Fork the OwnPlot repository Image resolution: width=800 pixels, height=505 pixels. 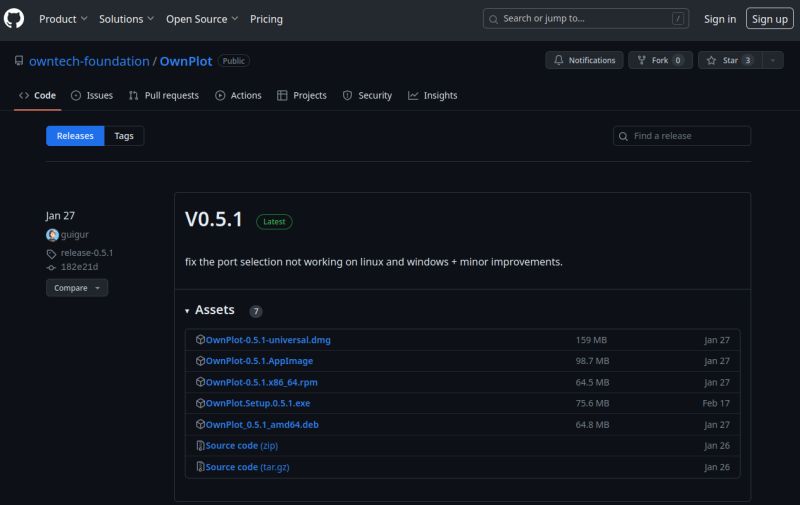point(660,60)
